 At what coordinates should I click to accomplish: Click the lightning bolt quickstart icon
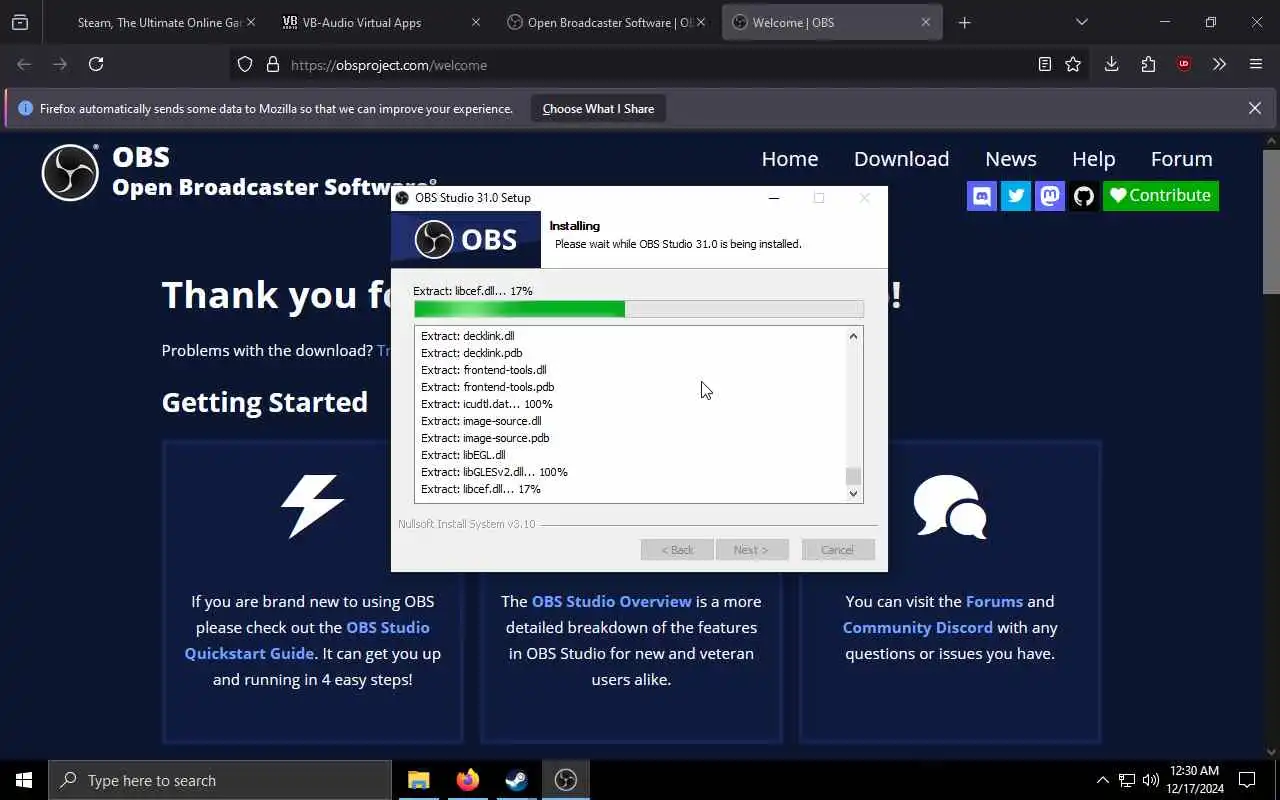pyautogui.click(x=312, y=506)
